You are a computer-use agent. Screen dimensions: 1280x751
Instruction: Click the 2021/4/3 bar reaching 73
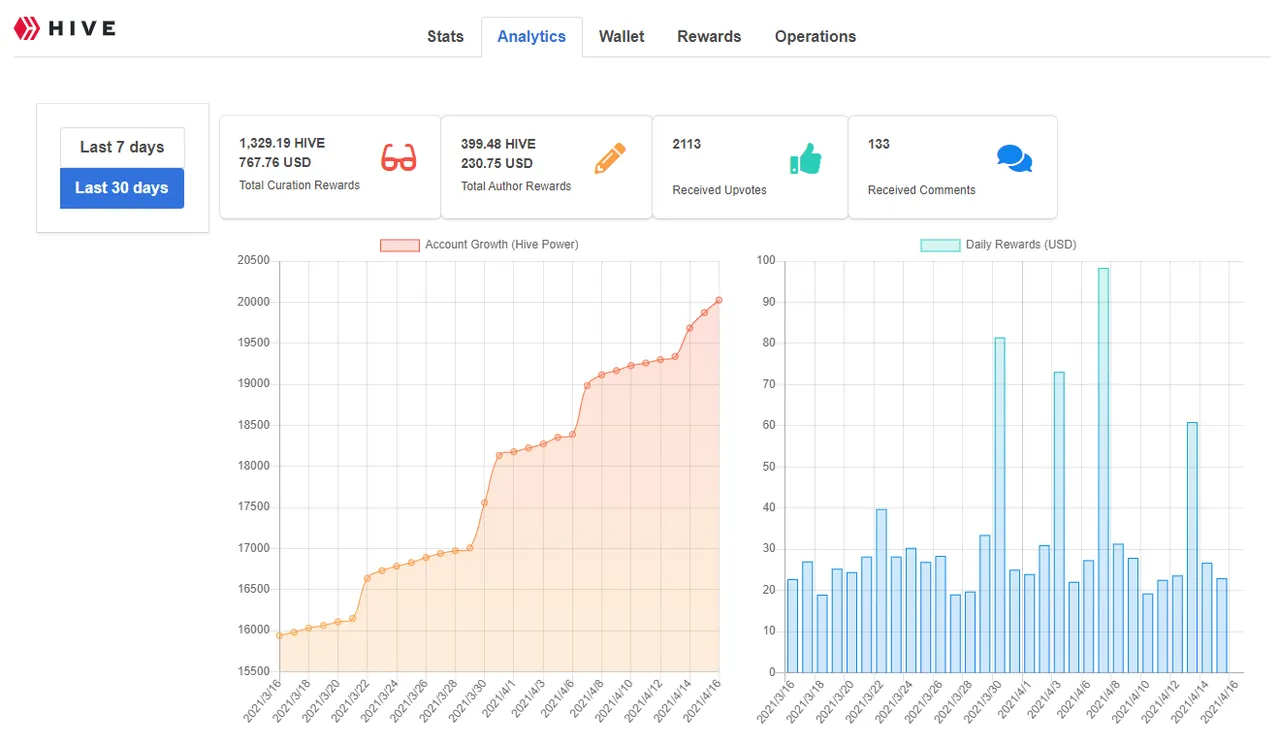1058,522
